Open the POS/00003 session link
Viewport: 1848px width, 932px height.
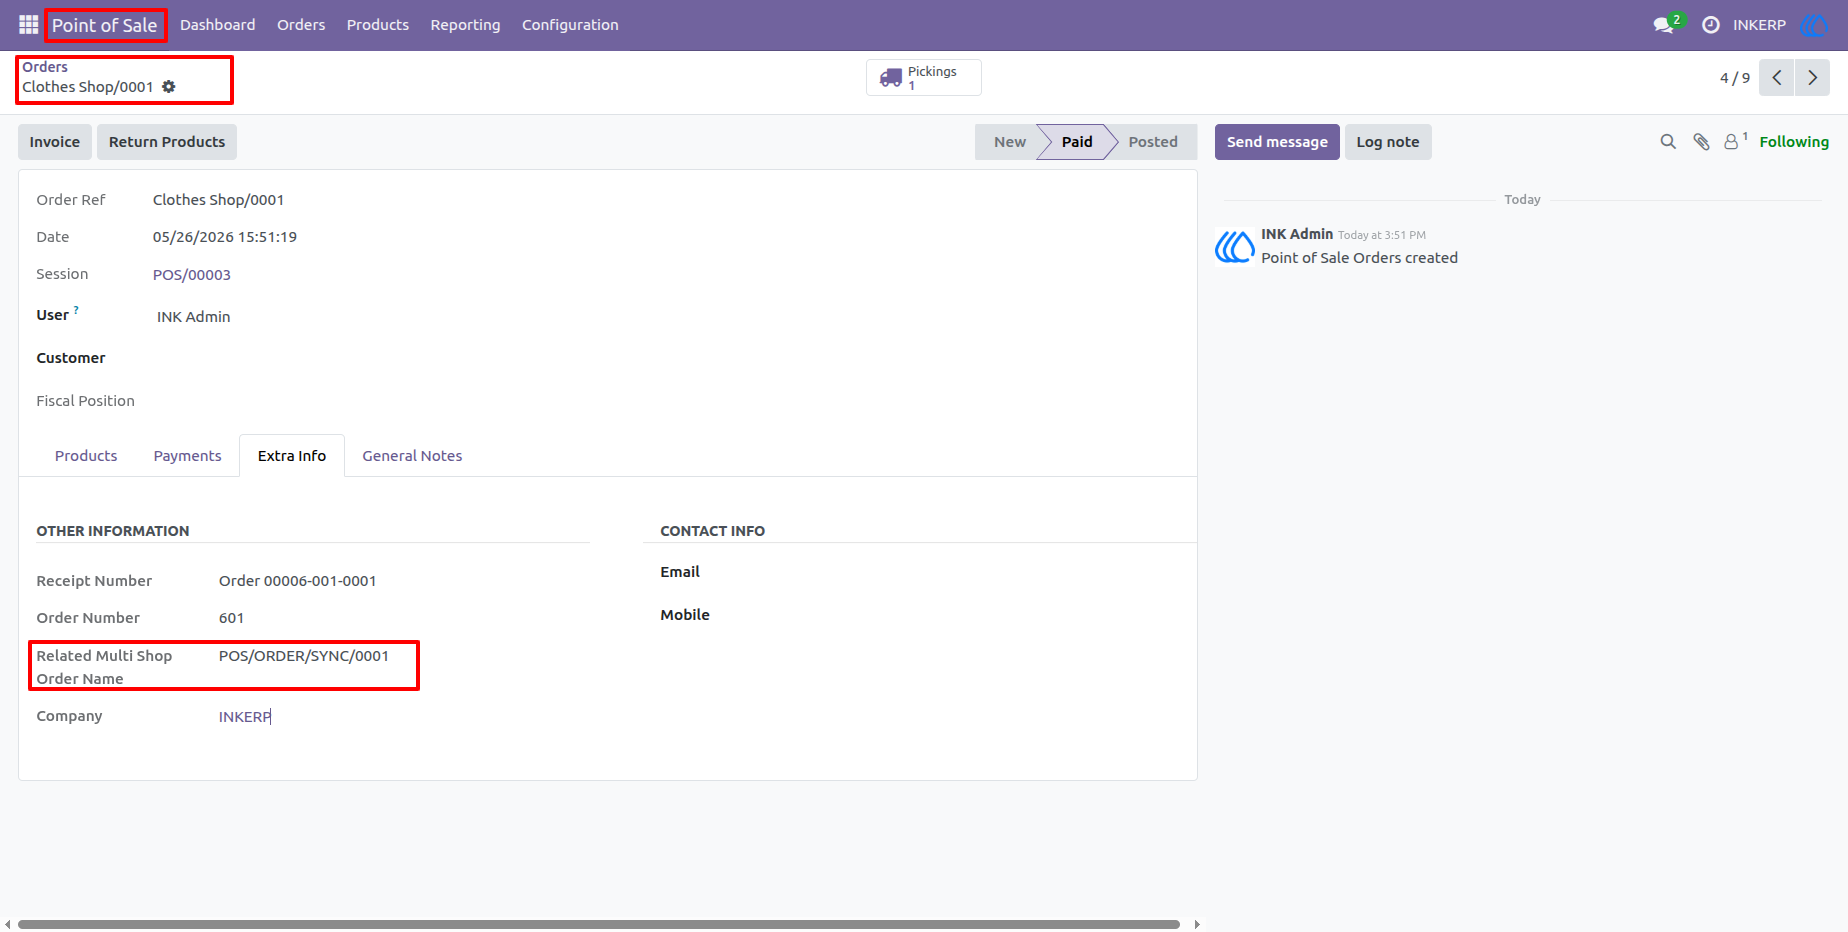pyautogui.click(x=192, y=275)
